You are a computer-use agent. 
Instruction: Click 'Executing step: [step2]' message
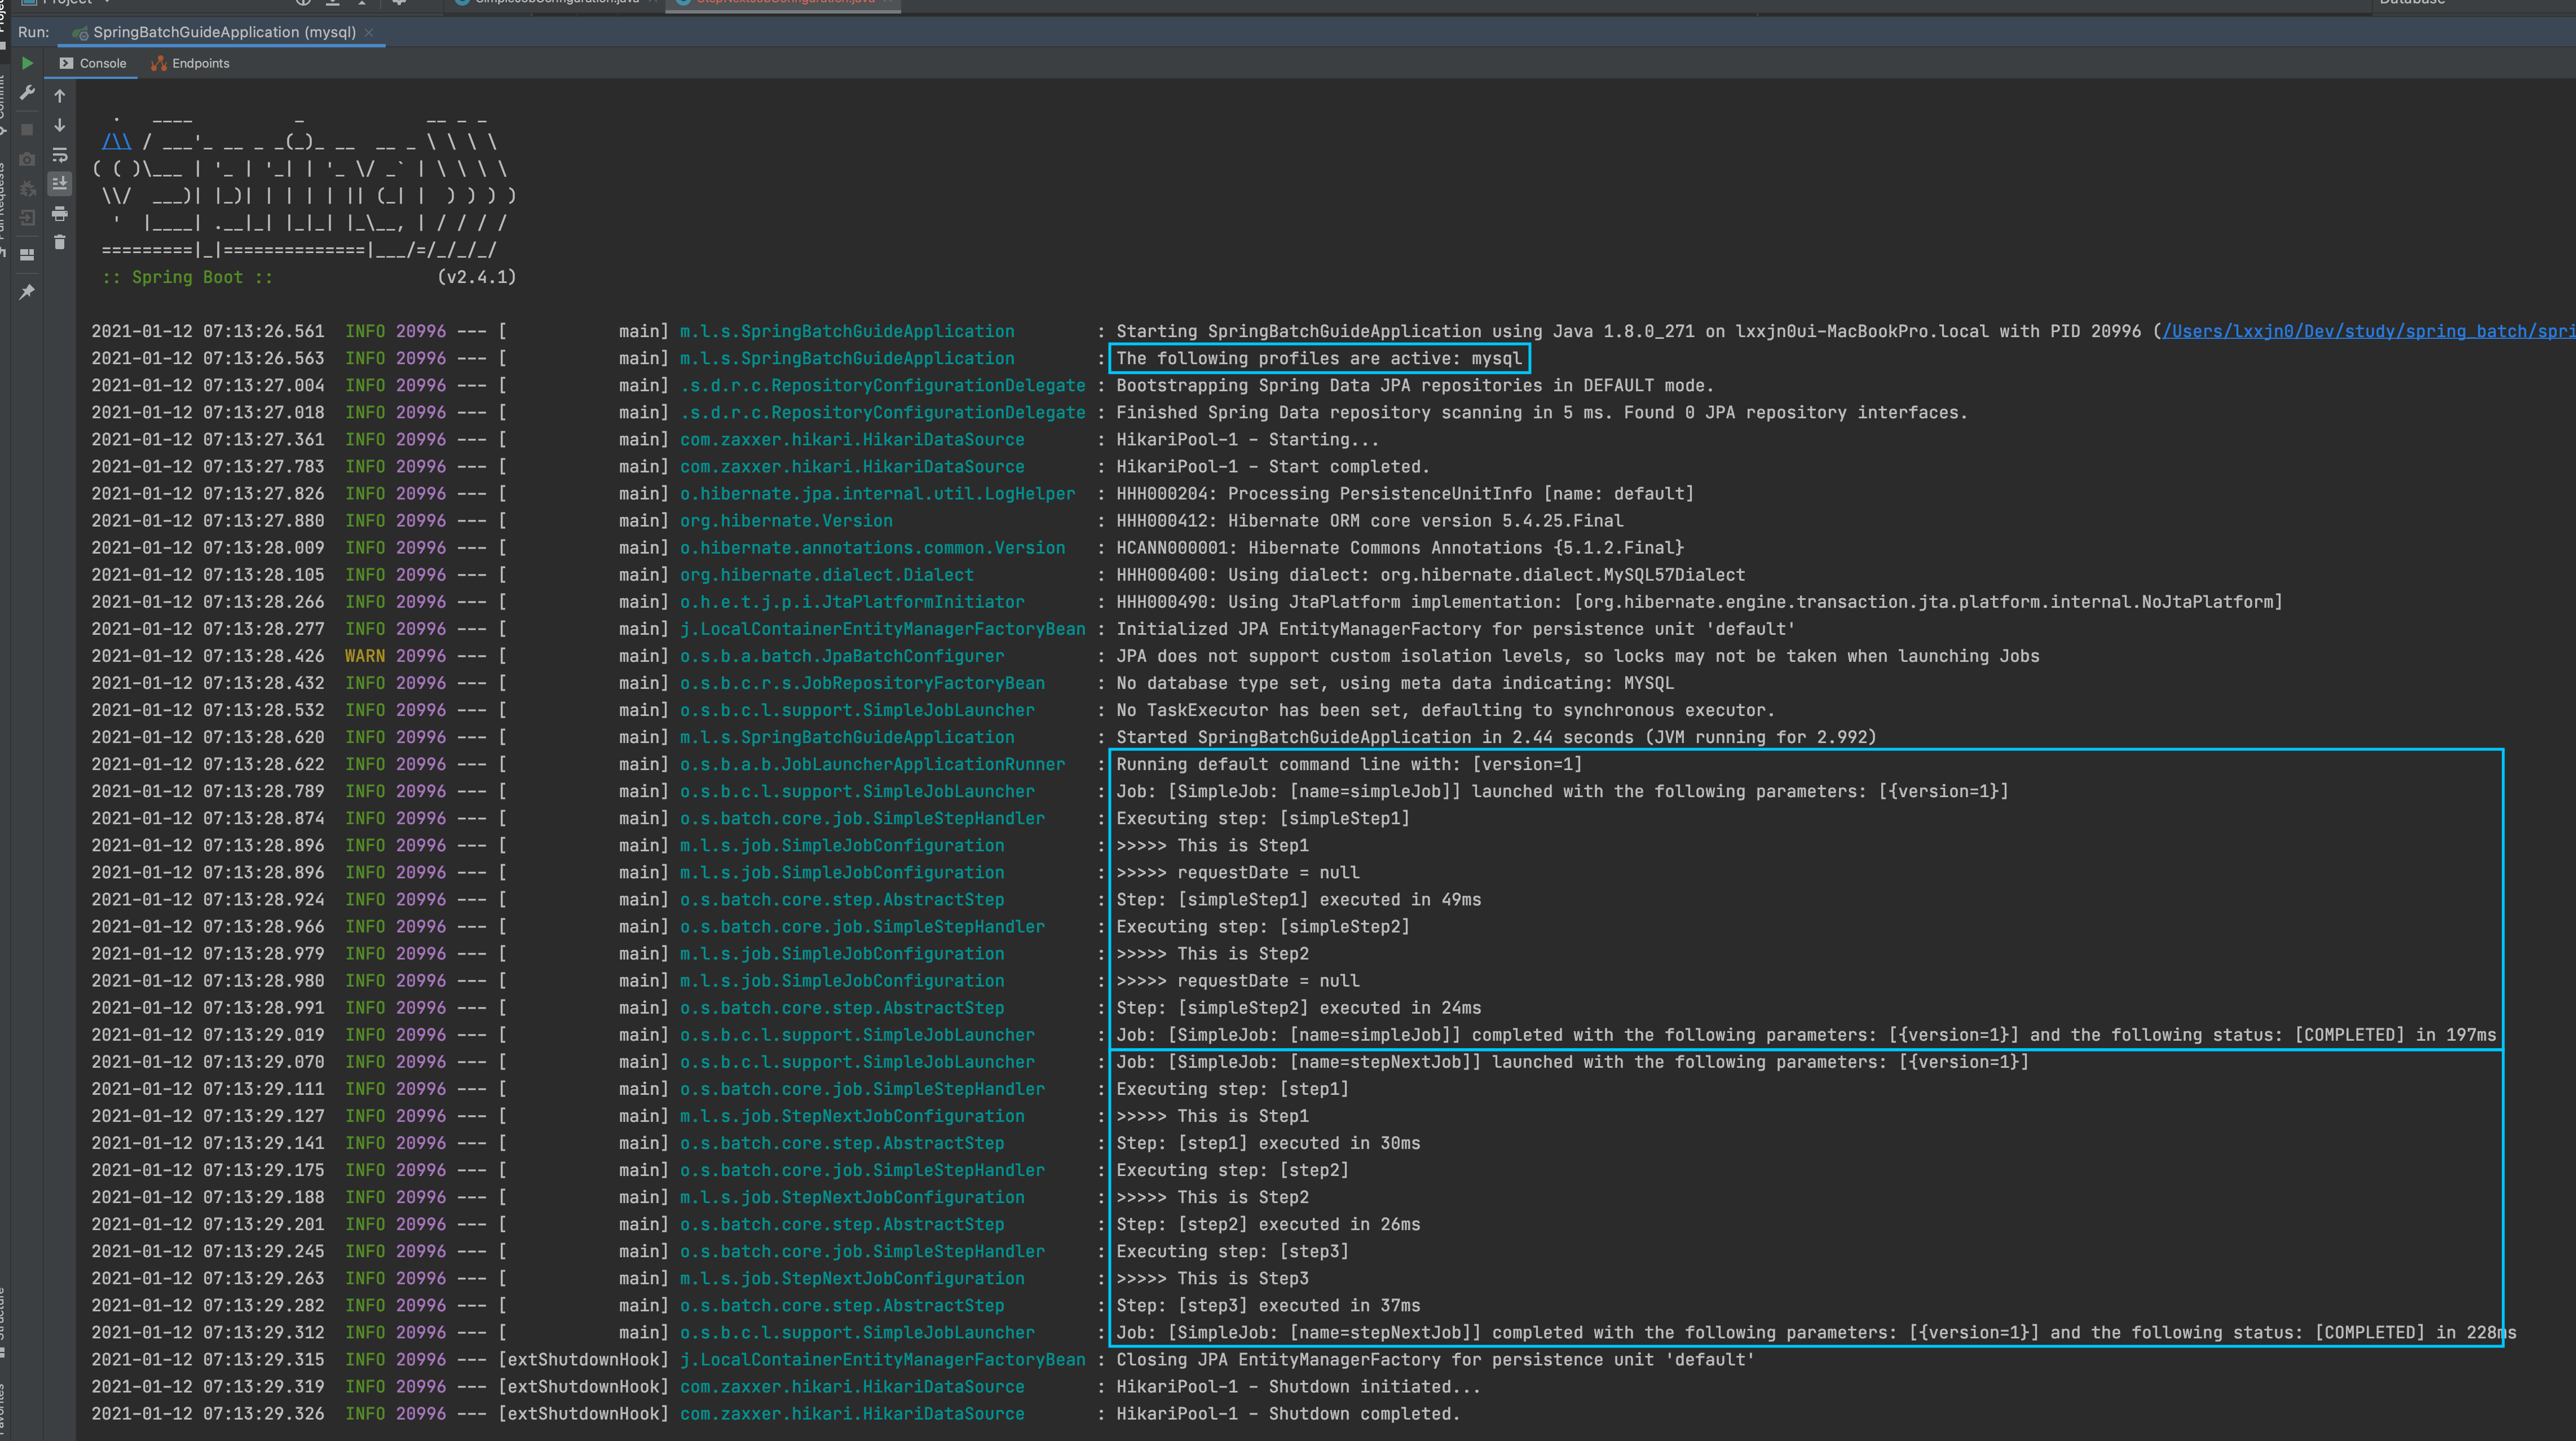point(1232,1170)
